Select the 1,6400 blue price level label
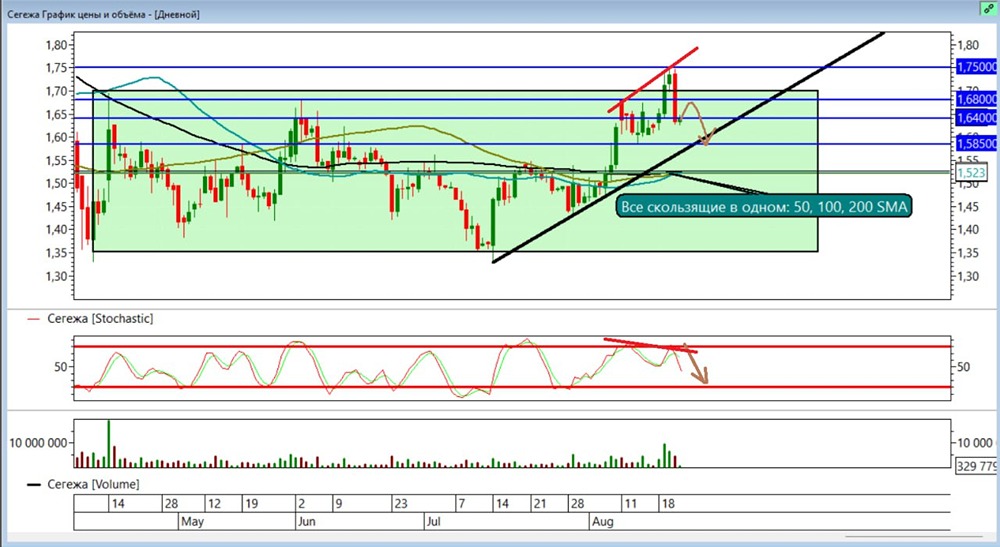 tap(976, 118)
